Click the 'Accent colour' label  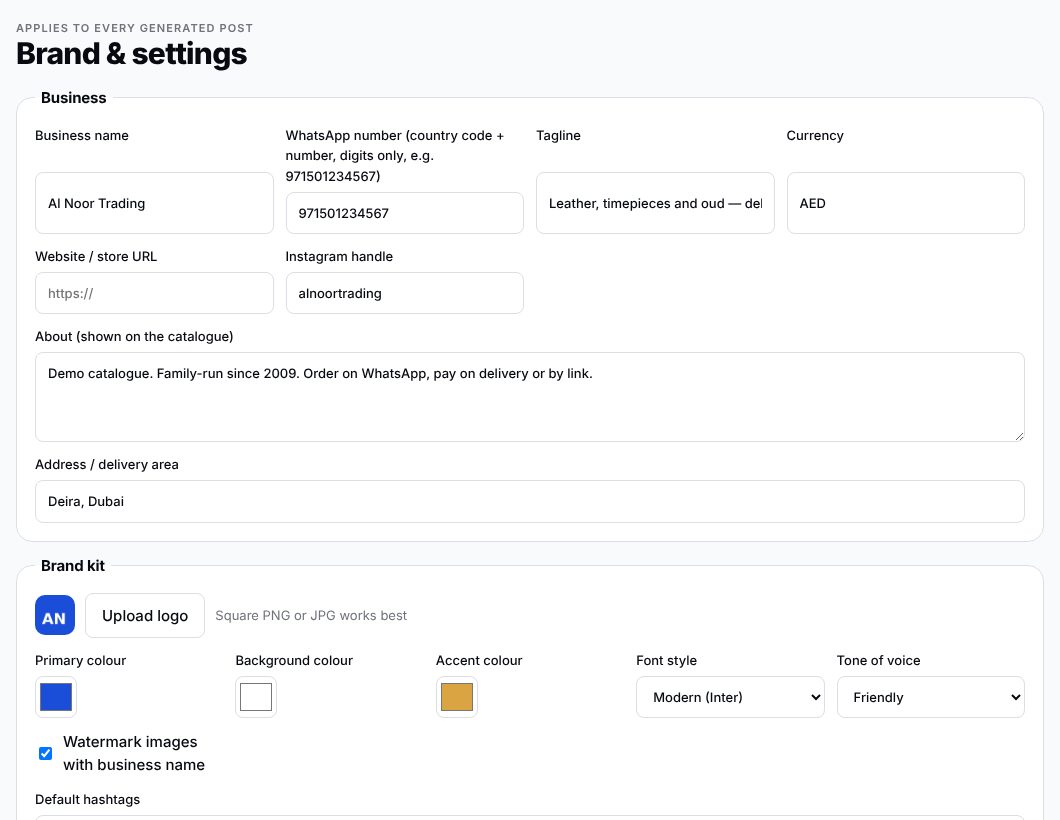(479, 660)
